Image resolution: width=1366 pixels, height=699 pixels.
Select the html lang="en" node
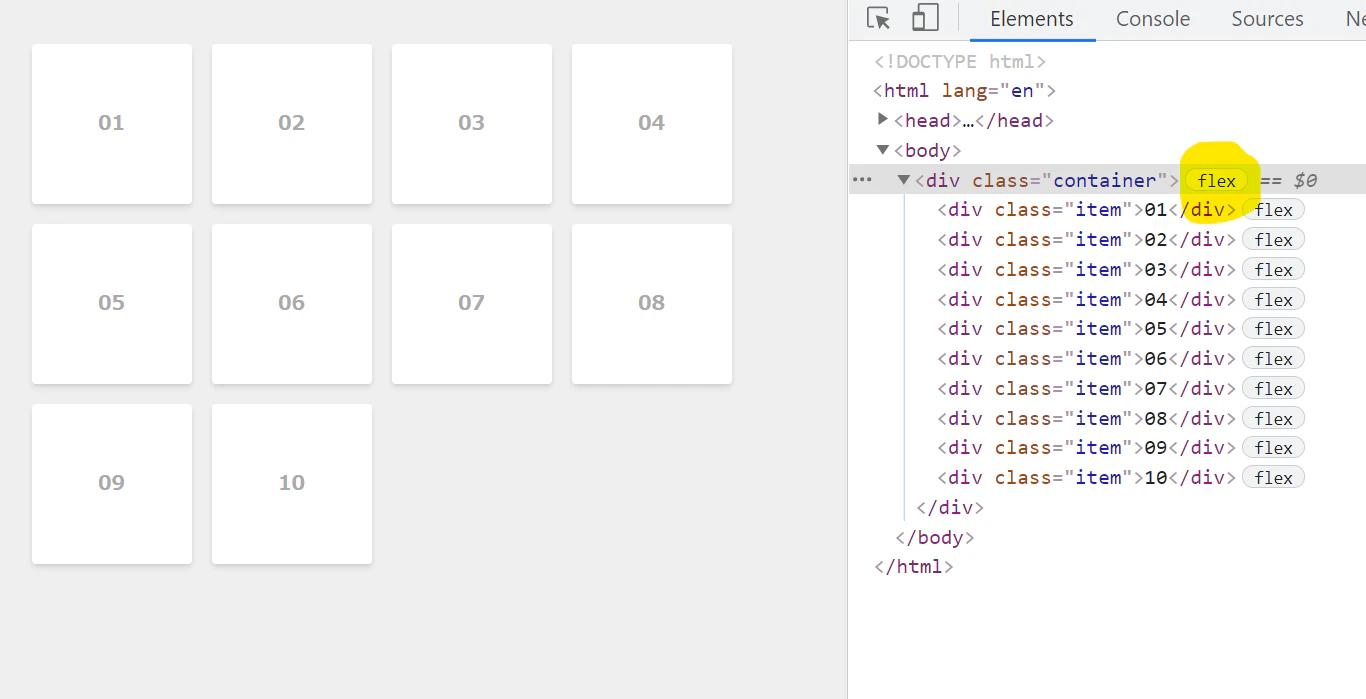point(965,91)
